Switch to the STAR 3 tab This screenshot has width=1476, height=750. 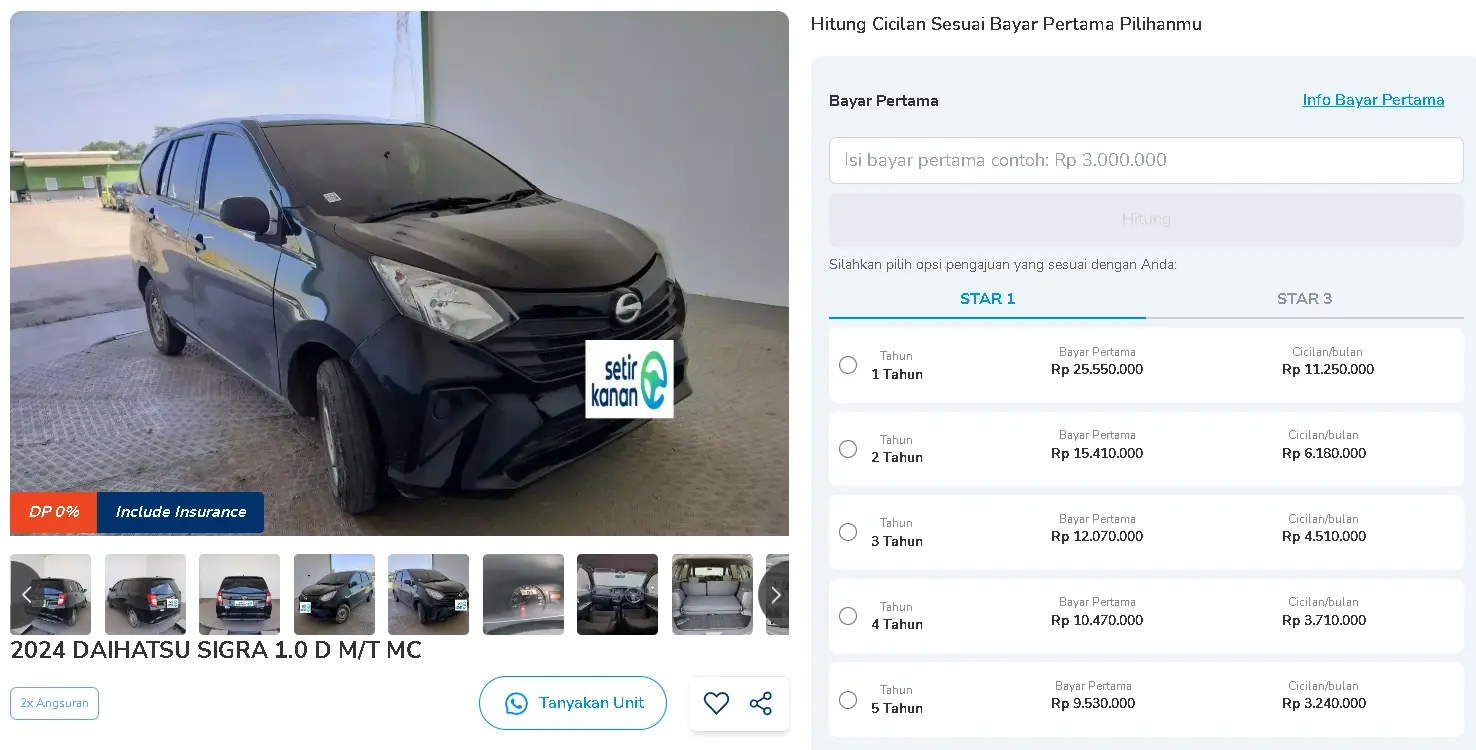tap(1304, 298)
